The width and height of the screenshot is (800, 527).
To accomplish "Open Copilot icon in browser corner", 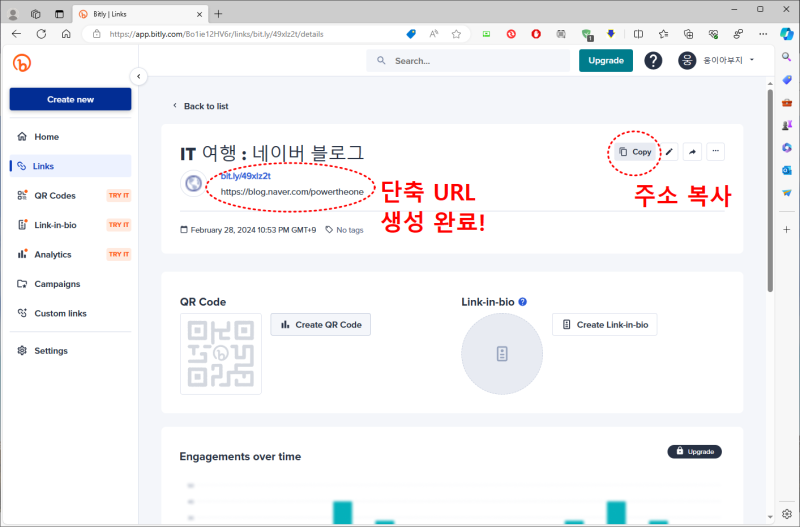I will pyautogui.click(x=786, y=34).
